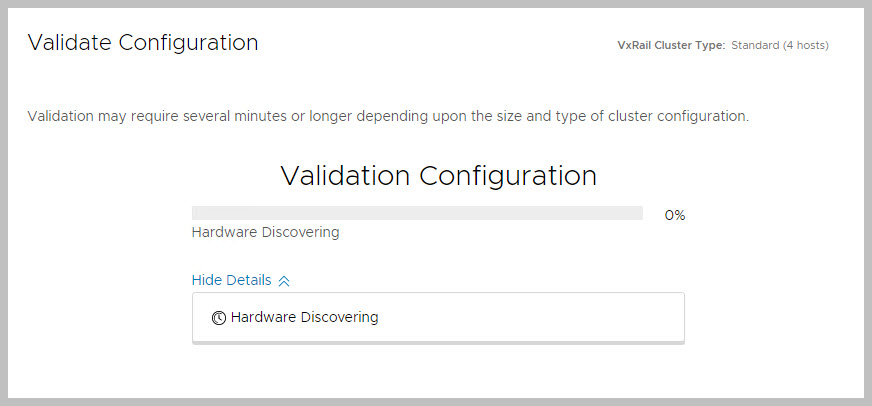The width and height of the screenshot is (872, 406).
Task: Click the validation time description sentence
Action: click(x=388, y=116)
